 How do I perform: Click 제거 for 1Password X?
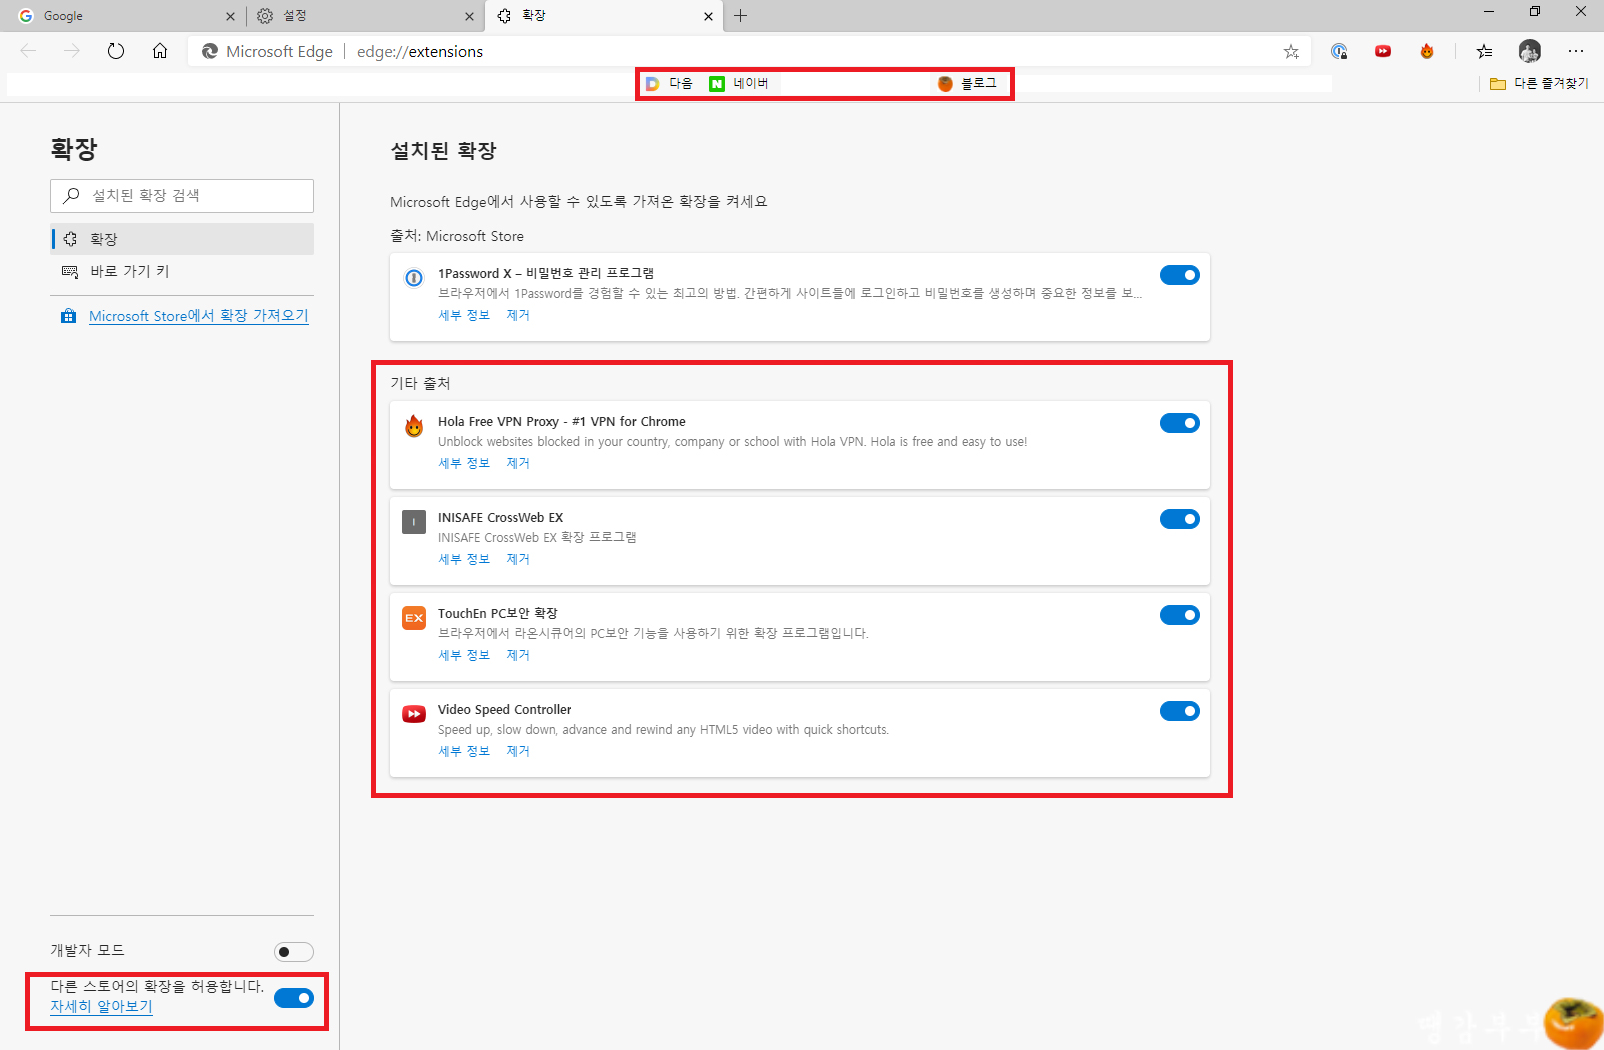pyautogui.click(x=518, y=315)
